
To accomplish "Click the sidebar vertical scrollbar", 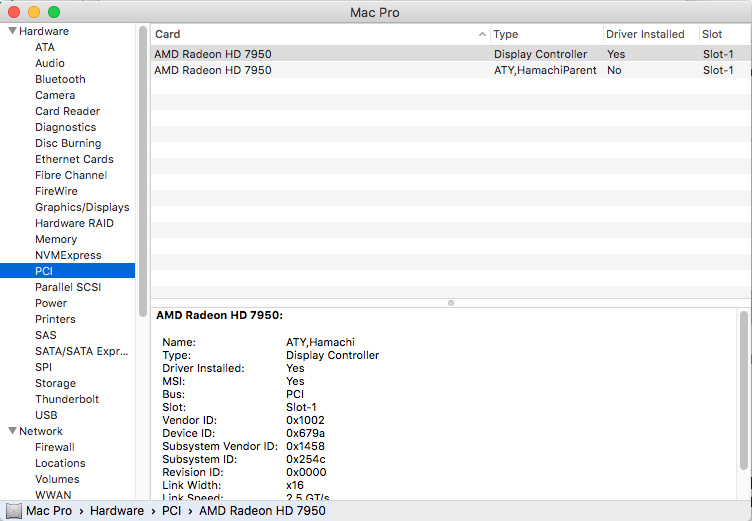I will (x=143, y=171).
